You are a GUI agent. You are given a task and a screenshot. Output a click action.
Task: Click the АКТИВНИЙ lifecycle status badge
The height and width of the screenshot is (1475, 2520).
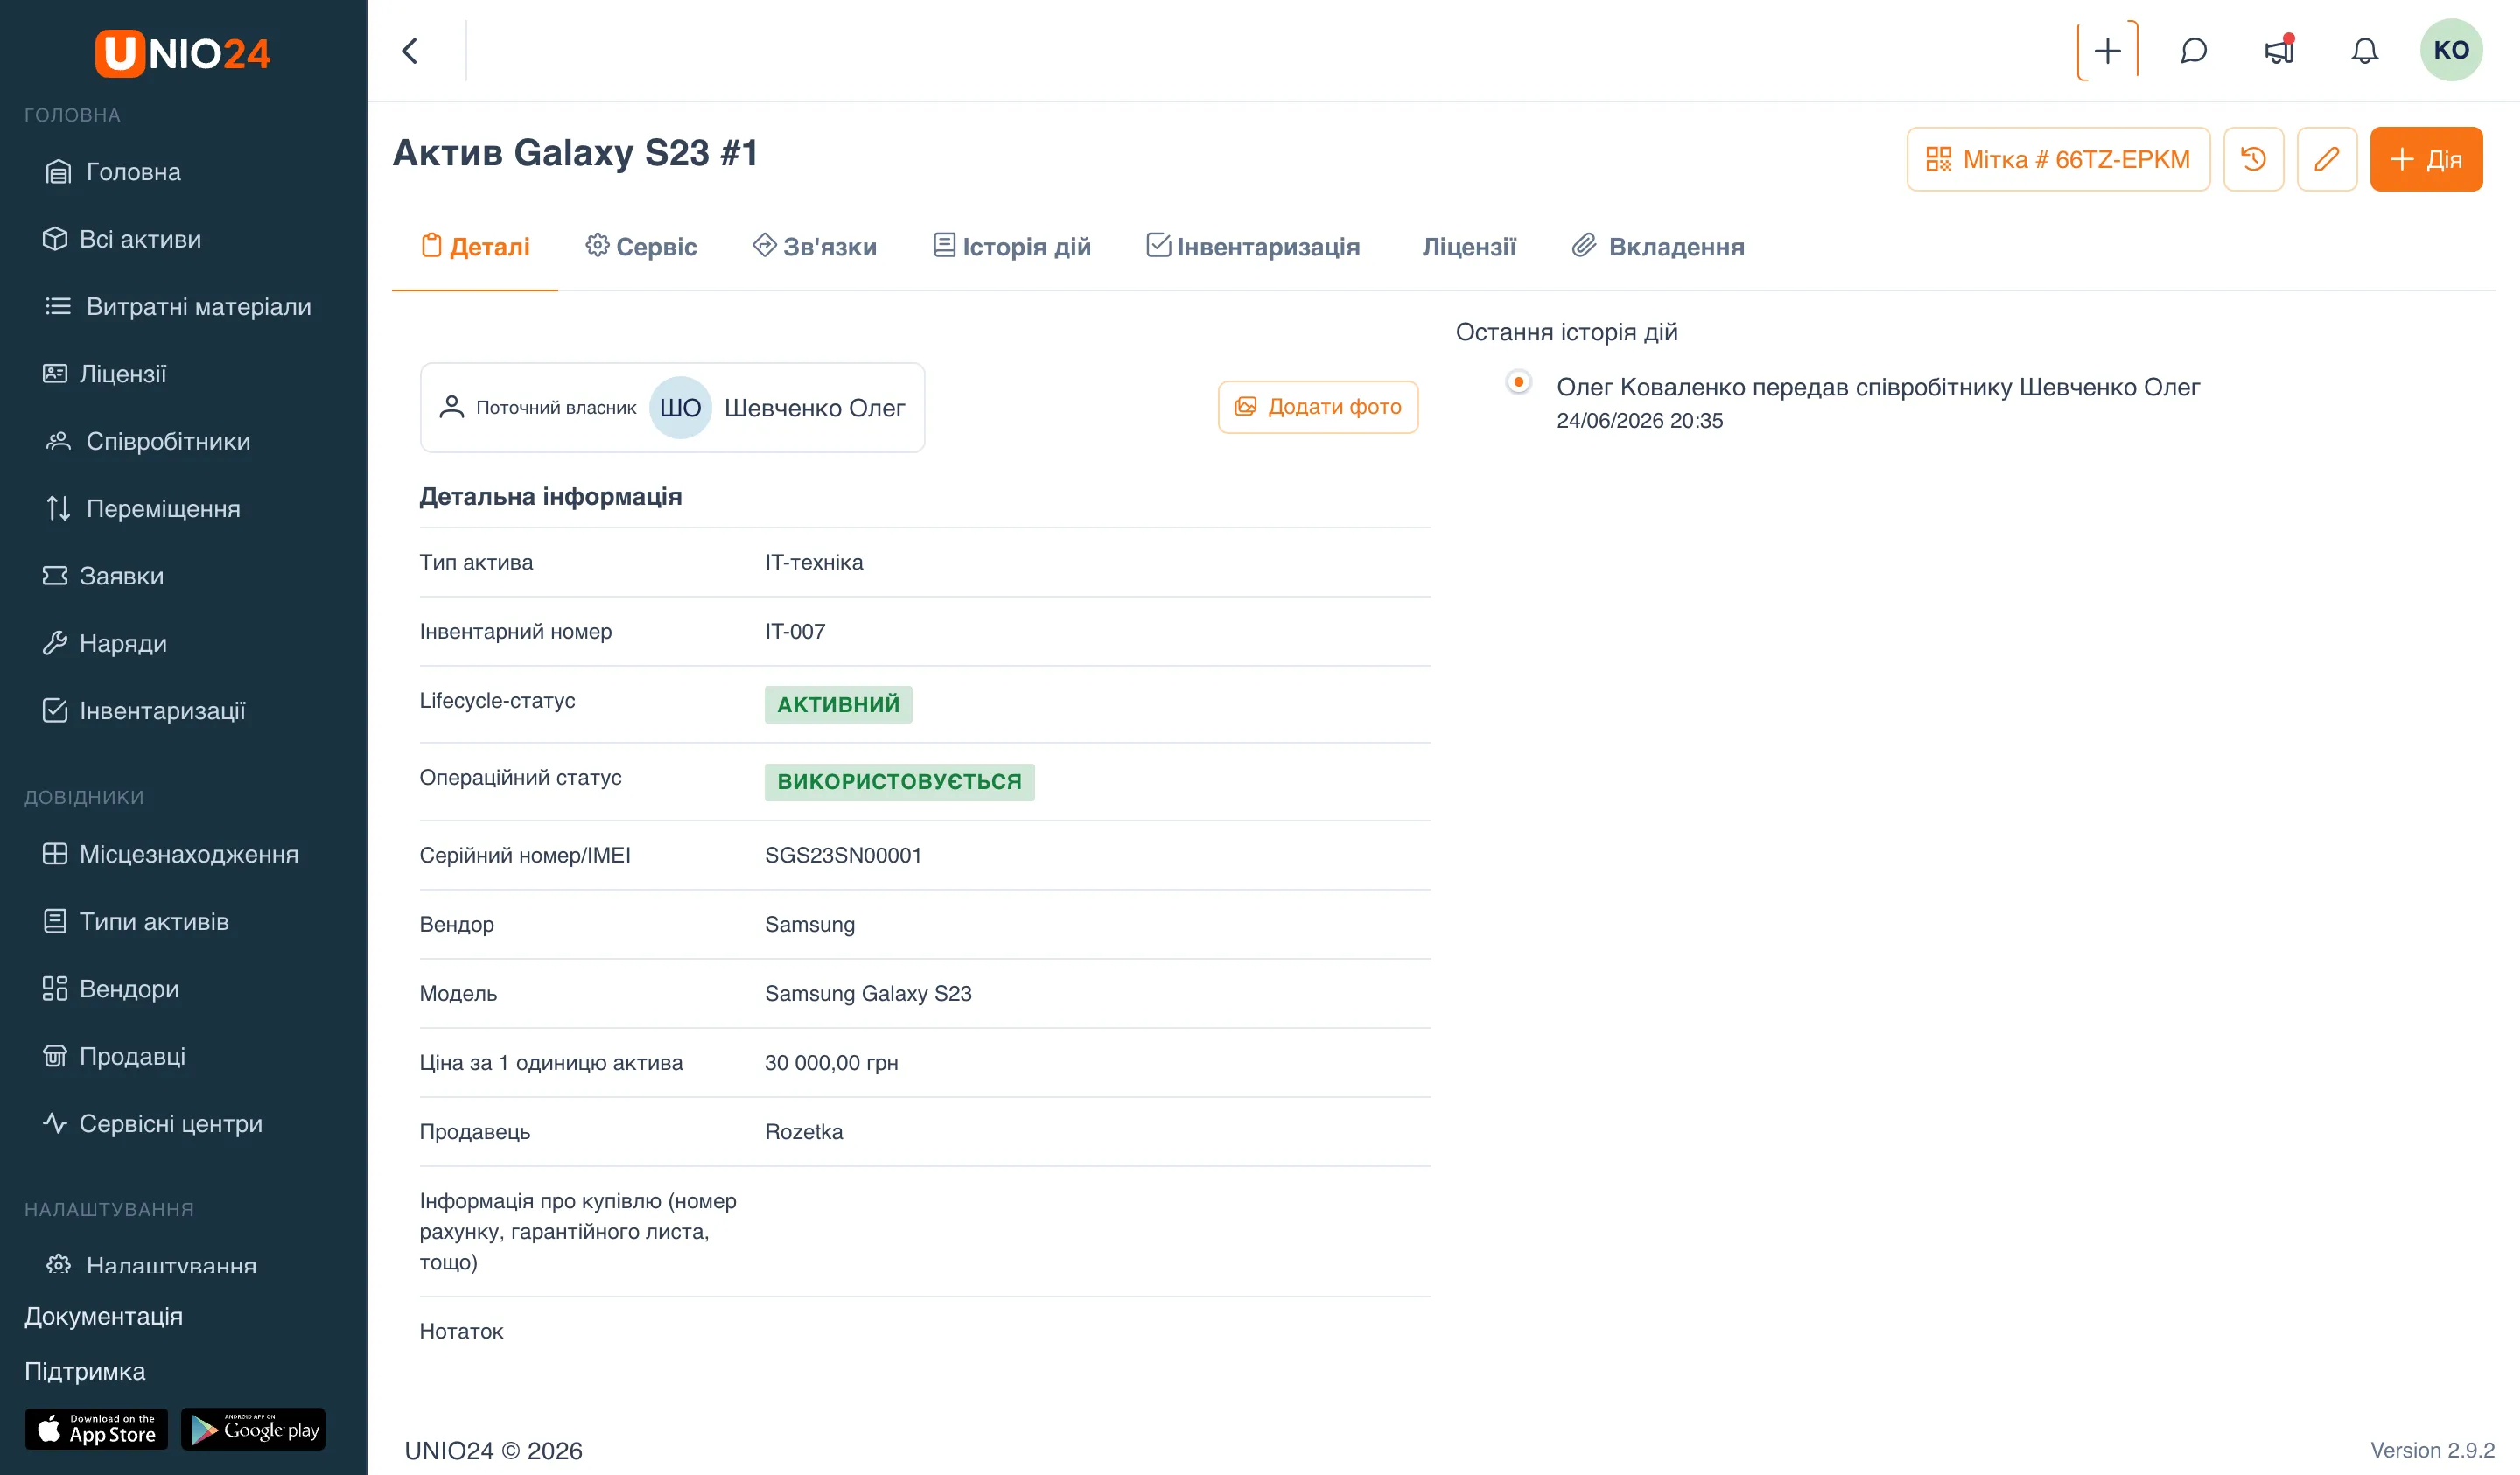pos(838,704)
